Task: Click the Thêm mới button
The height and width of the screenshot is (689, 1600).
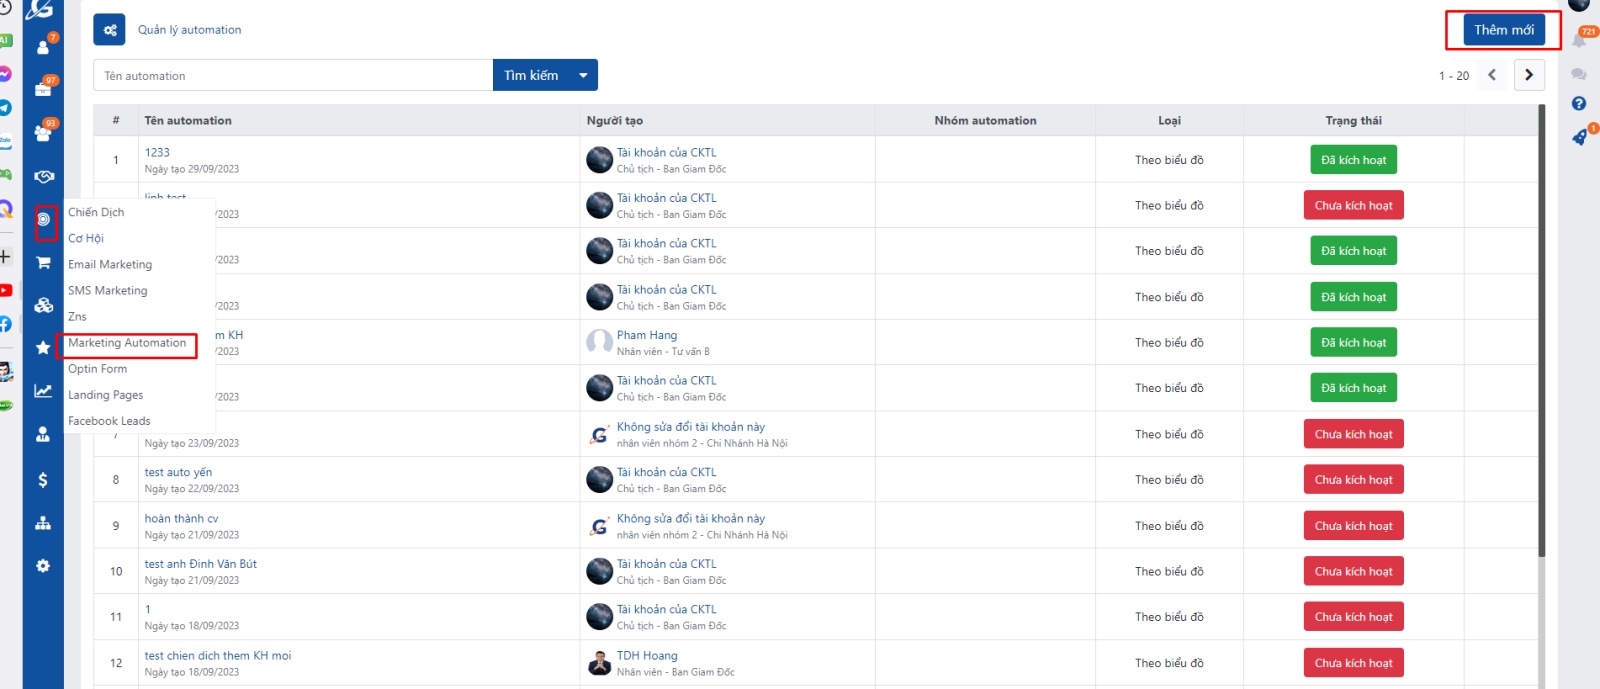Action: [1503, 30]
